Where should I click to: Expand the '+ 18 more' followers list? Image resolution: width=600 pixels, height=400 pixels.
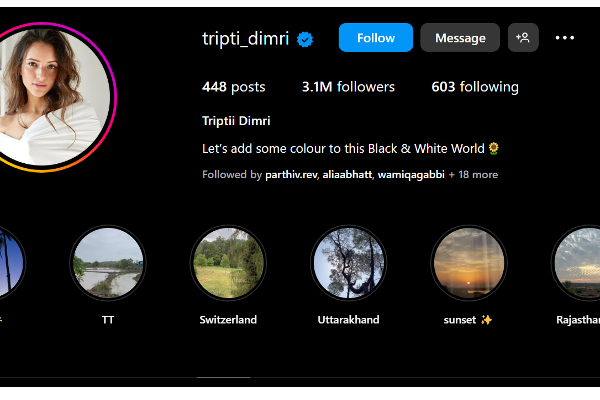click(x=473, y=175)
